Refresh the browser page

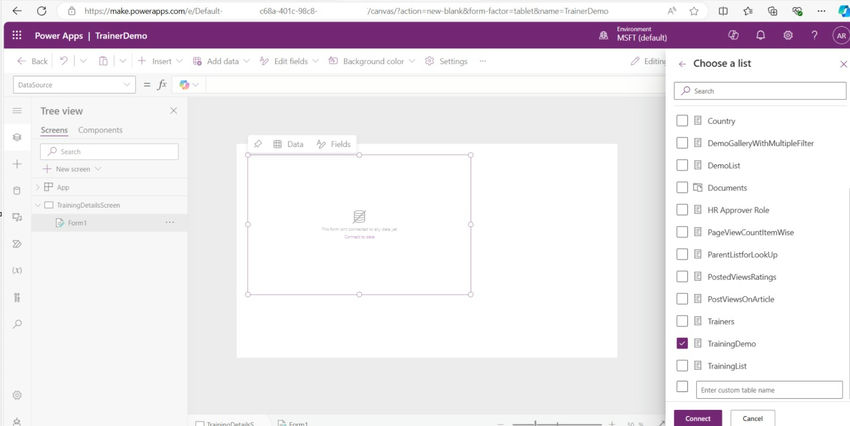[x=42, y=11]
